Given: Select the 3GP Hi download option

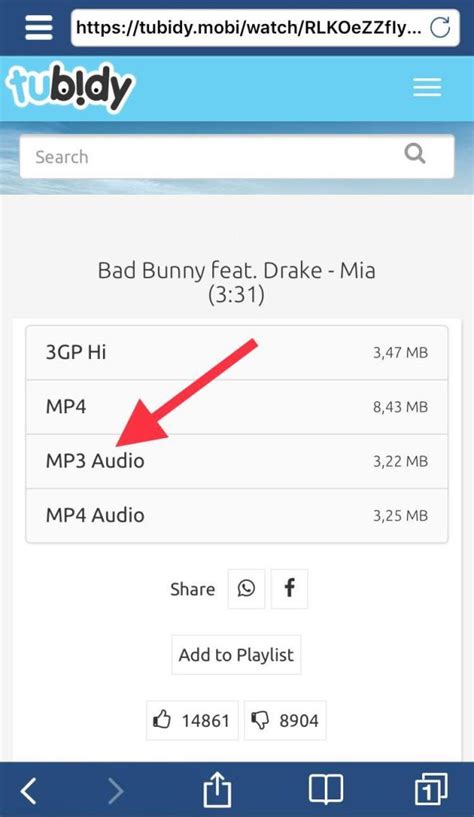Looking at the screenshot, I should click(237, 353).
